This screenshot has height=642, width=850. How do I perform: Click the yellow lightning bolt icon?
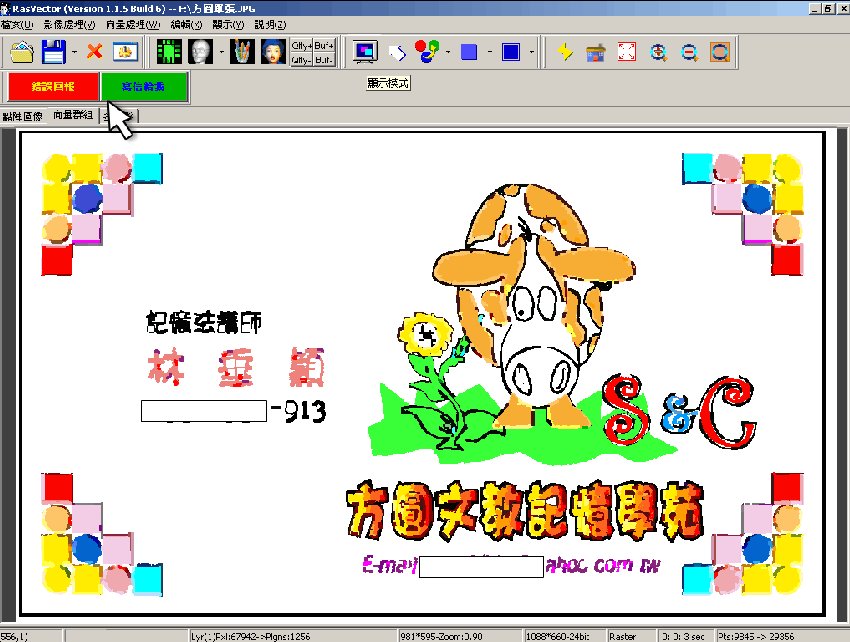(565, 52)
